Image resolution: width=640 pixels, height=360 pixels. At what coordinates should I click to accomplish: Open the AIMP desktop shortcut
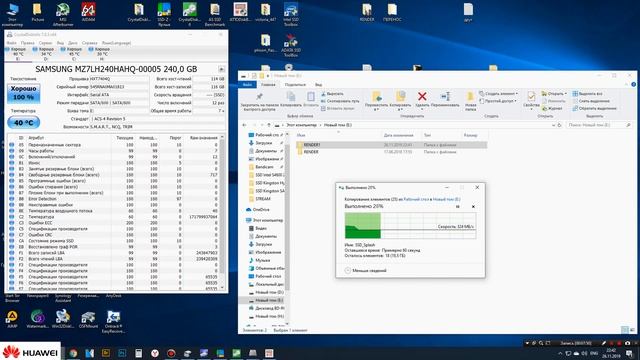[12, 319]
